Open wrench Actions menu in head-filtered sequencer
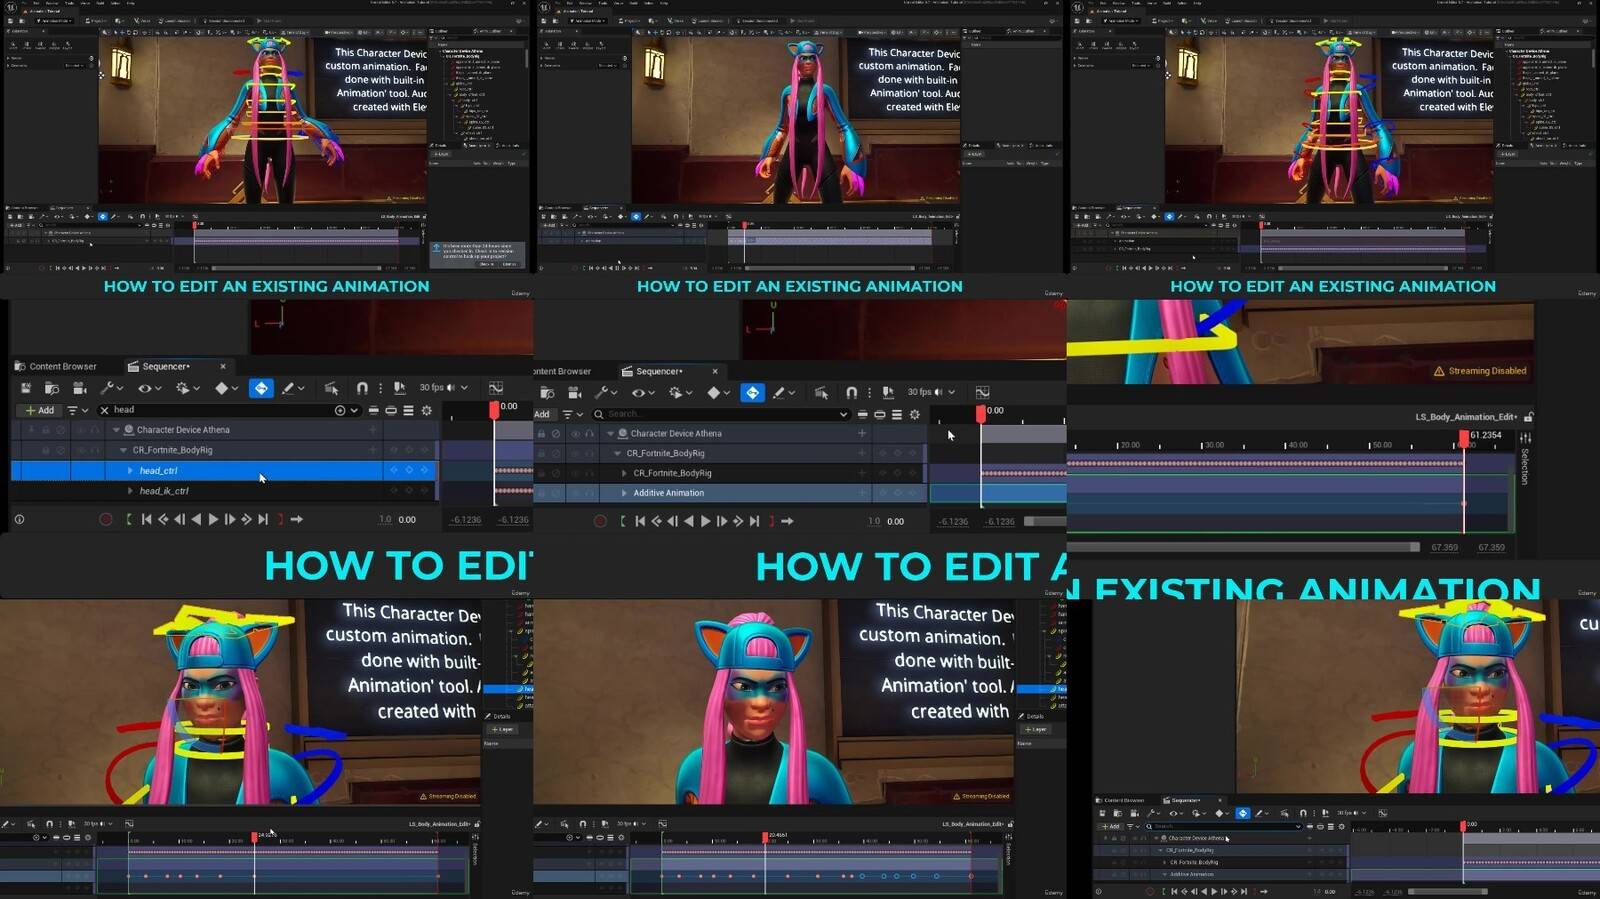Image resolution: width=1600 pixels, height=899 pixels. click(x=111, y=388)
